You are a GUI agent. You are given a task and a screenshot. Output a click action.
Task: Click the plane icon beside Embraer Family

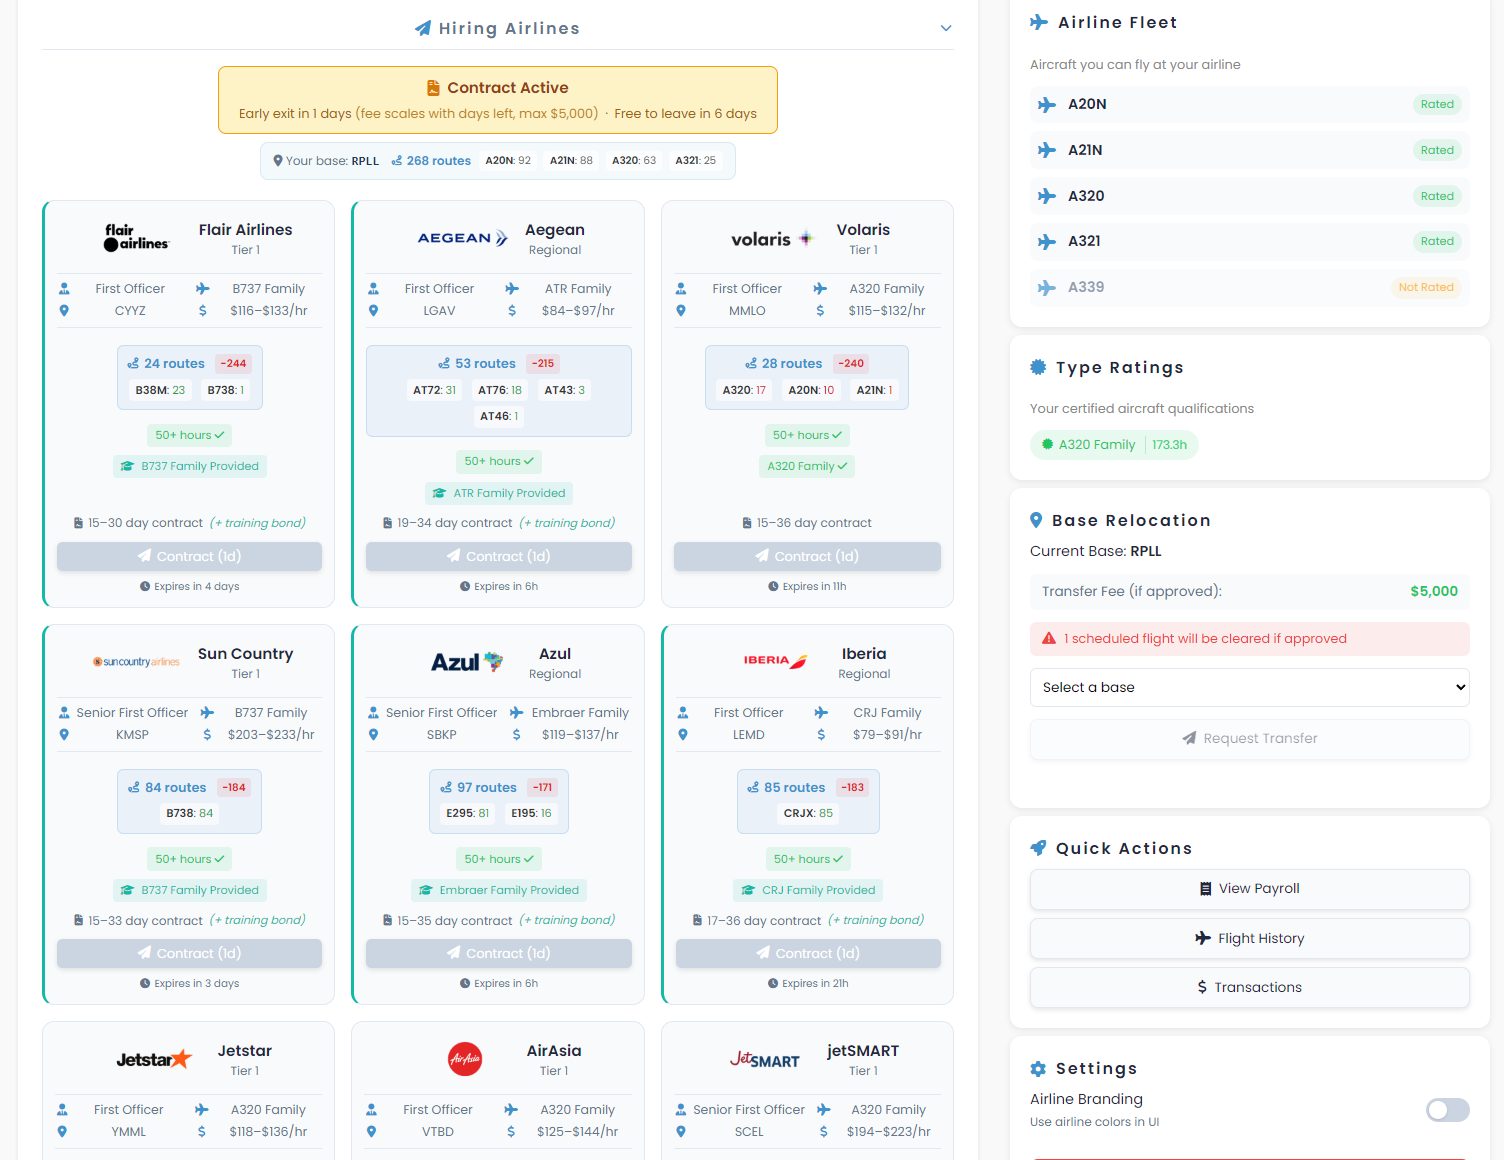(x=517, y=713)
